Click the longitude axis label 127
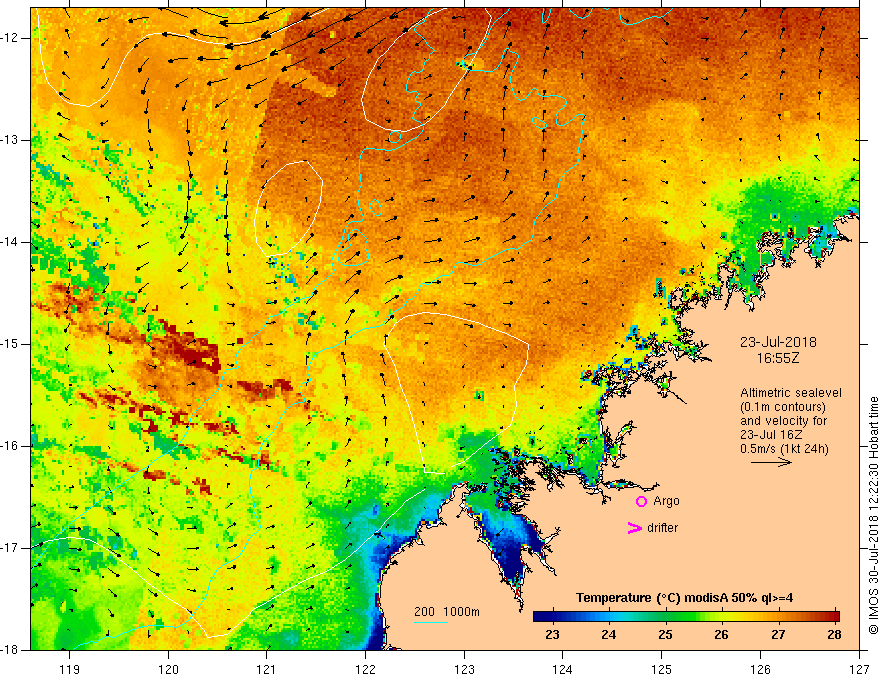This screenshot has width=880, height=680. click(x=859, y=669)
